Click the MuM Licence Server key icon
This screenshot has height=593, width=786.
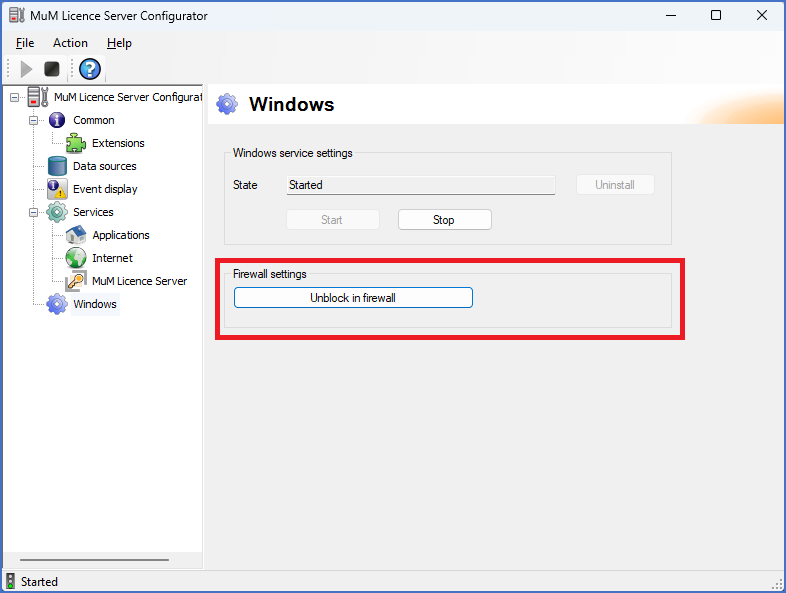[x=76, y=281]
